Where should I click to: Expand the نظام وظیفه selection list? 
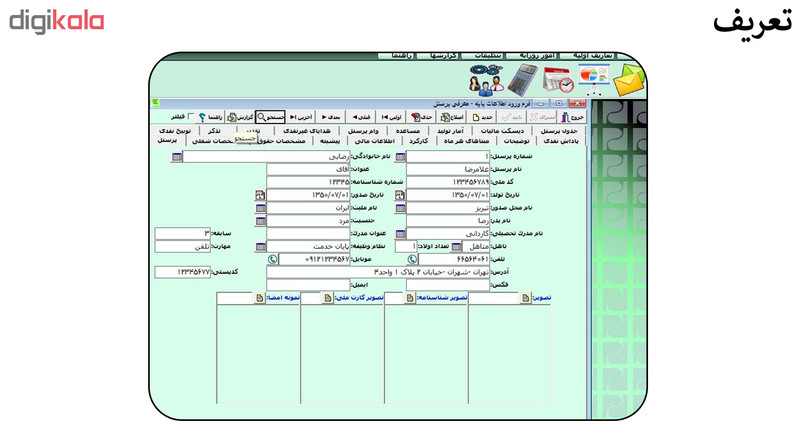[261, 247]
